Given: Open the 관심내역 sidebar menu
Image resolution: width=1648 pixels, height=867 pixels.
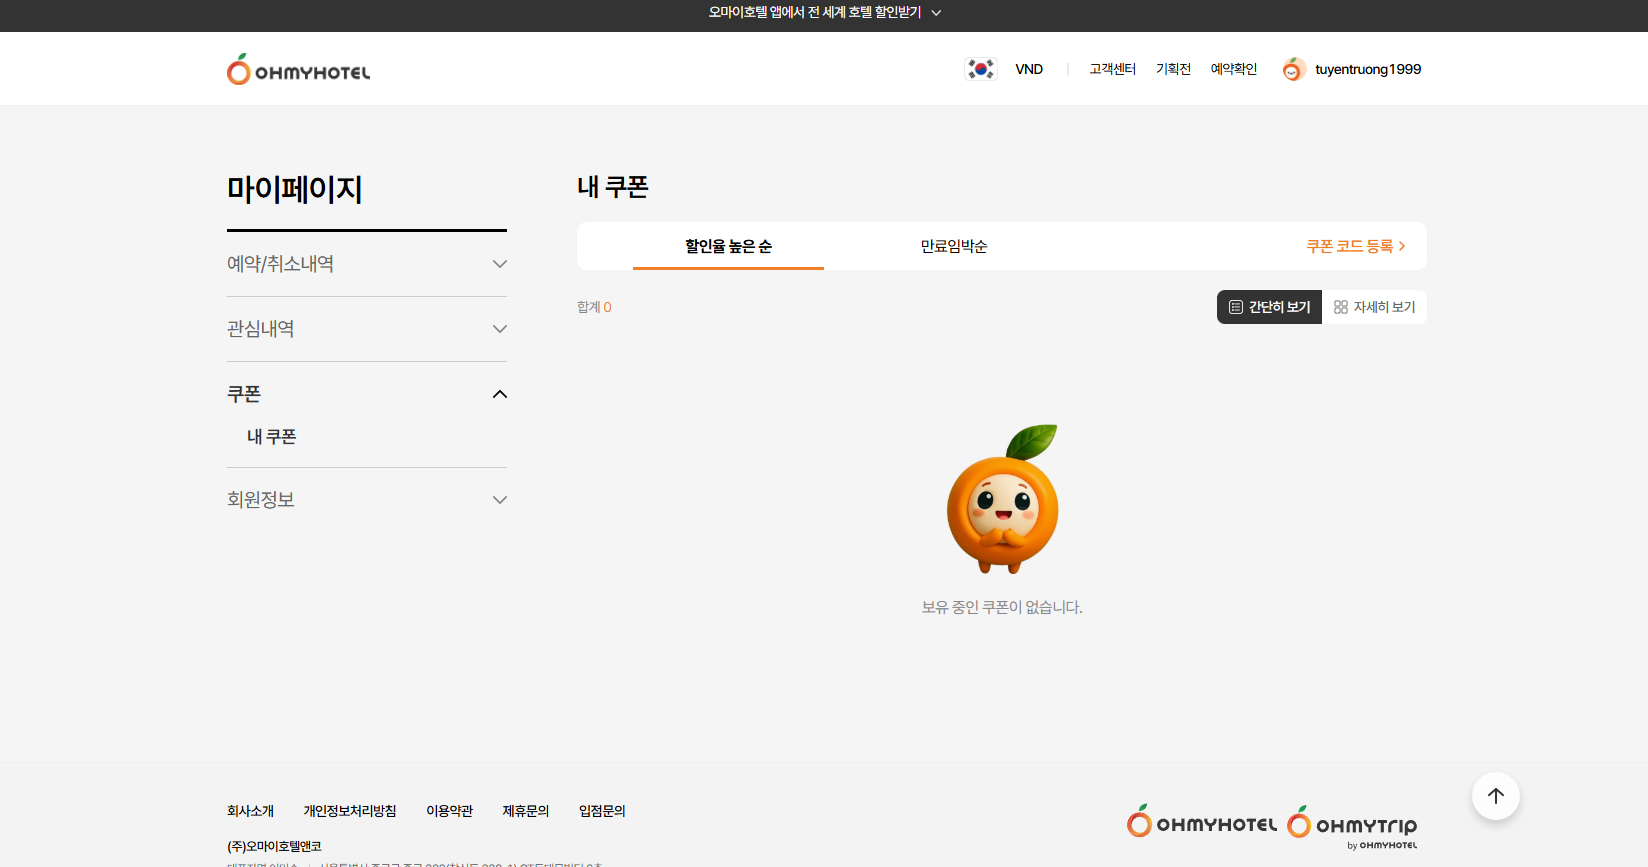Looking at the screenshot, I should coord(367,329).
